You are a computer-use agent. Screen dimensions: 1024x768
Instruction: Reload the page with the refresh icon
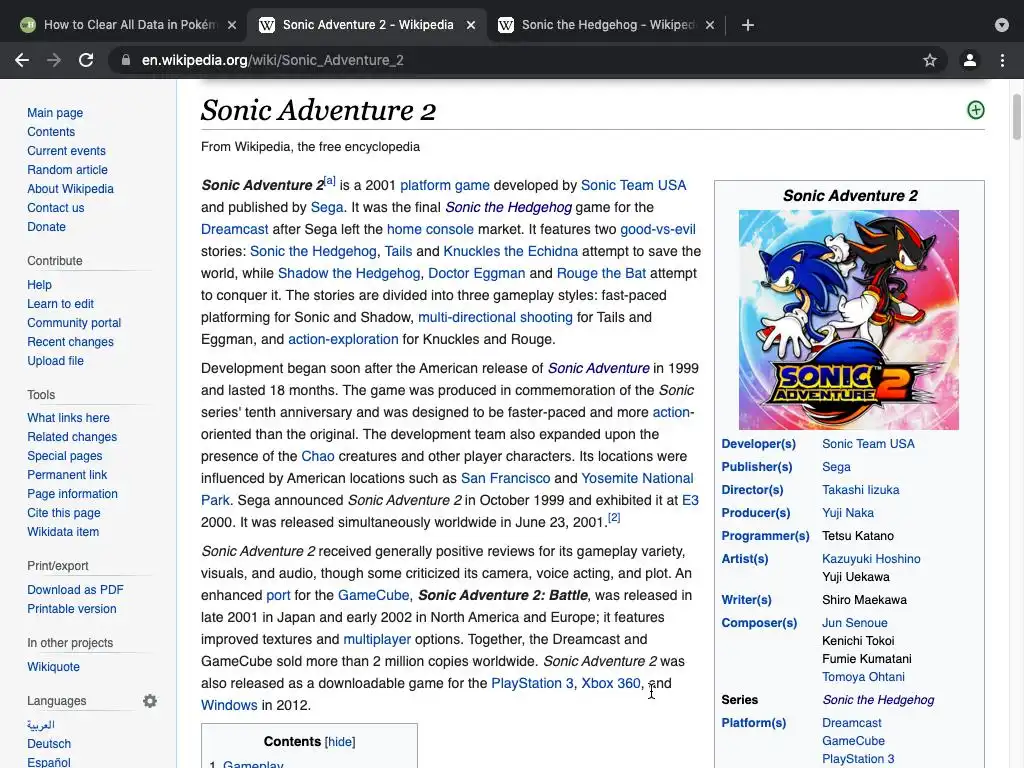tap(86, 60)
